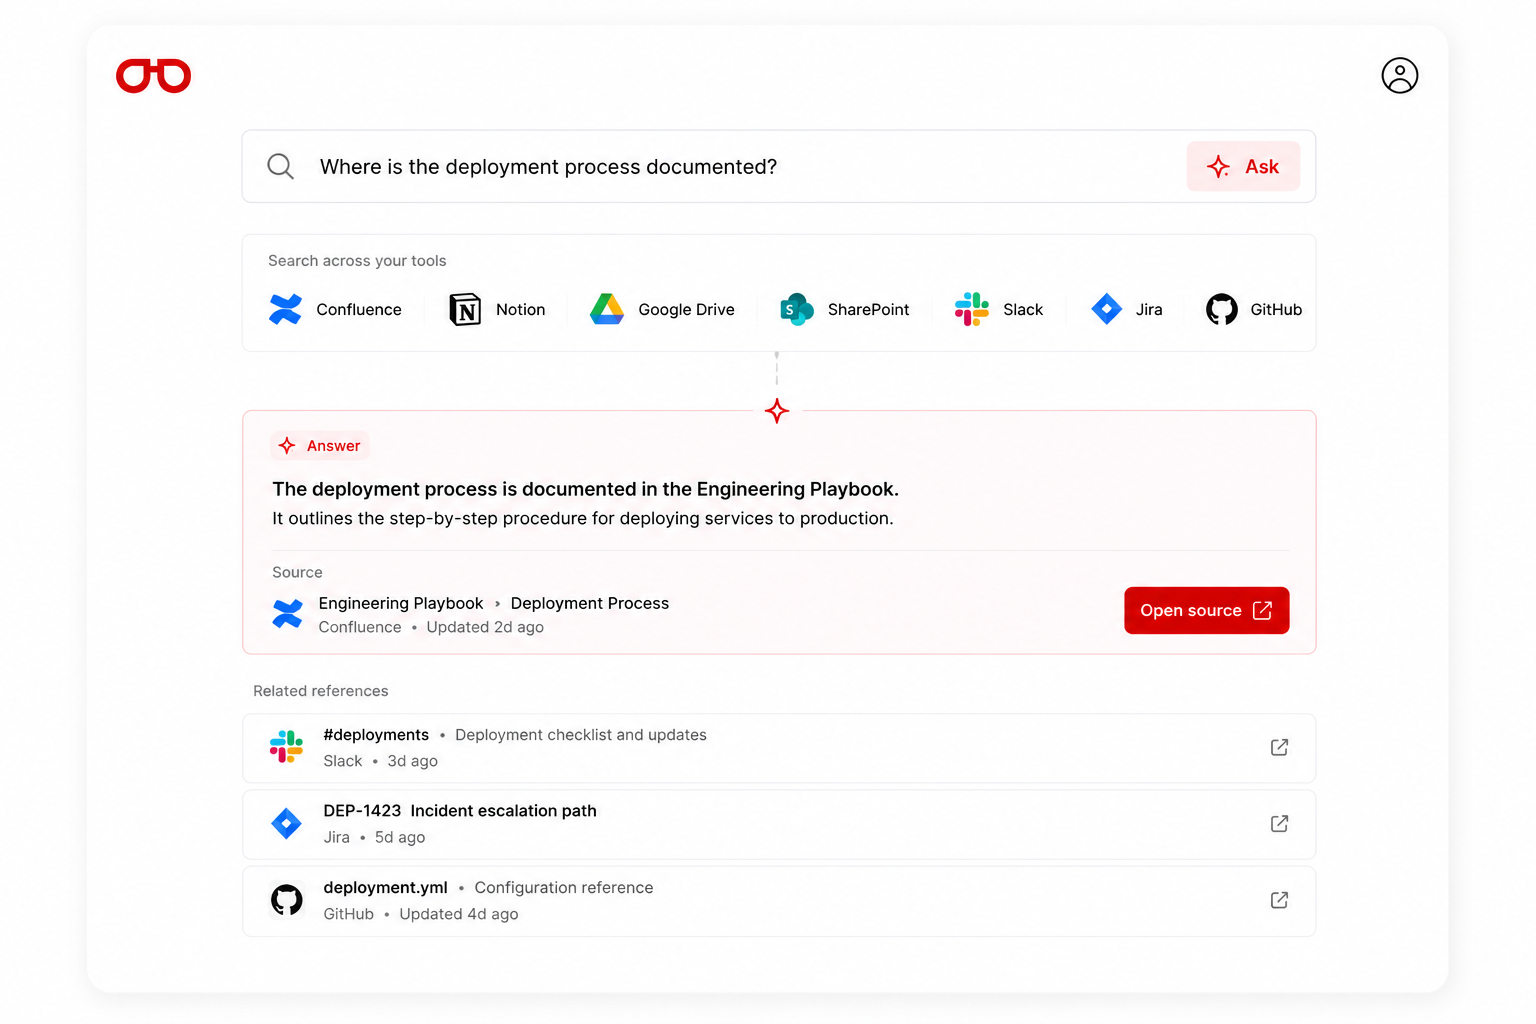
Task: Open DEP-1423 Jira ticket external link
Action: click(1279, 823)
